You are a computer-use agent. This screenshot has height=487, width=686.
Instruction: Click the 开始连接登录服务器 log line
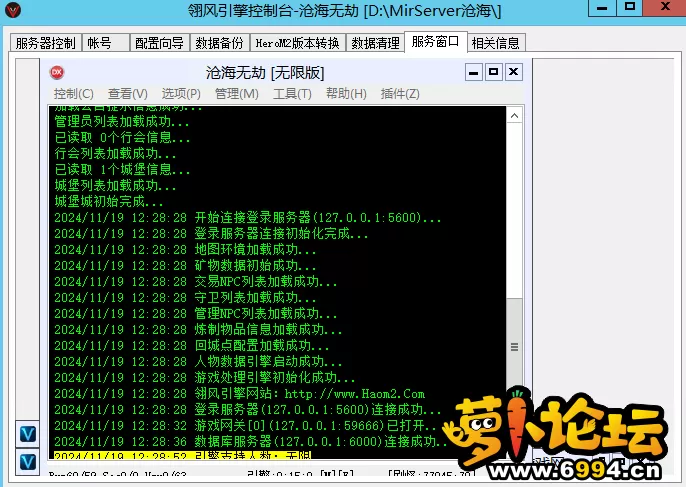pyautogui.click(x=248, y=217)
